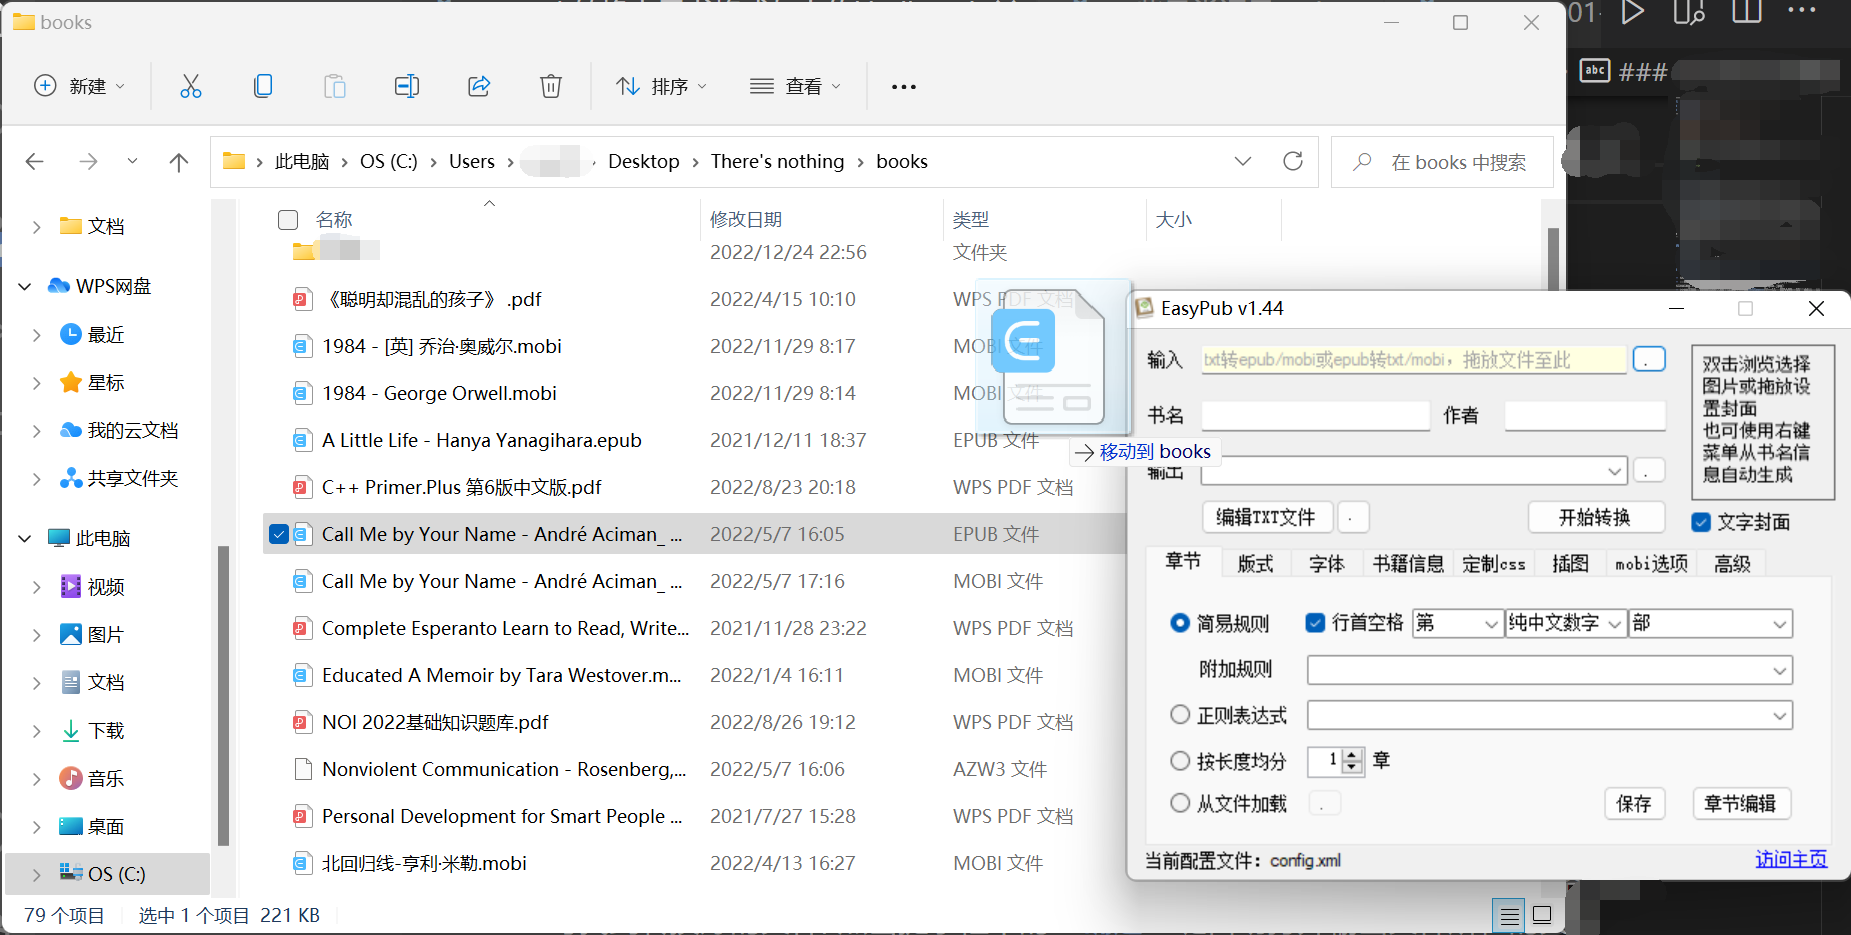Switch to large thumbnails view icon in status bar

tap(1542, 915)
